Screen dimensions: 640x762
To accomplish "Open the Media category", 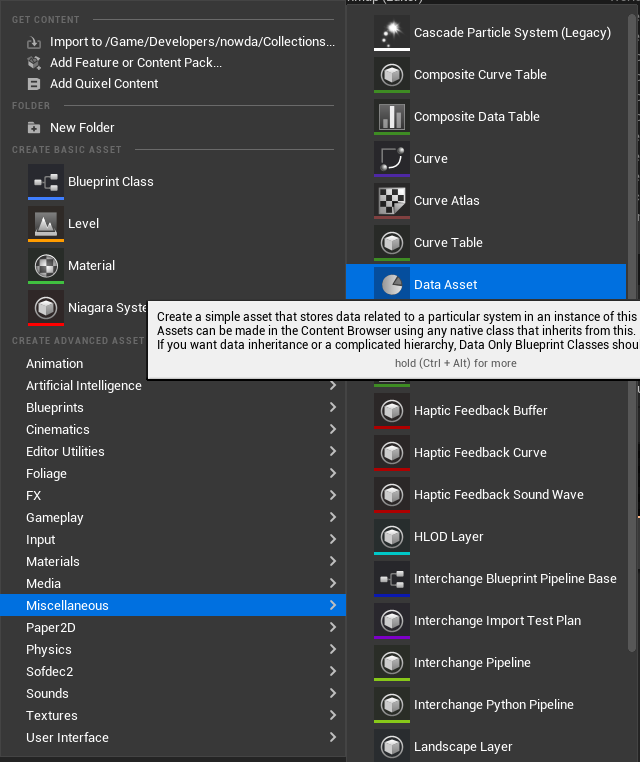I will [x=173, y=583].
